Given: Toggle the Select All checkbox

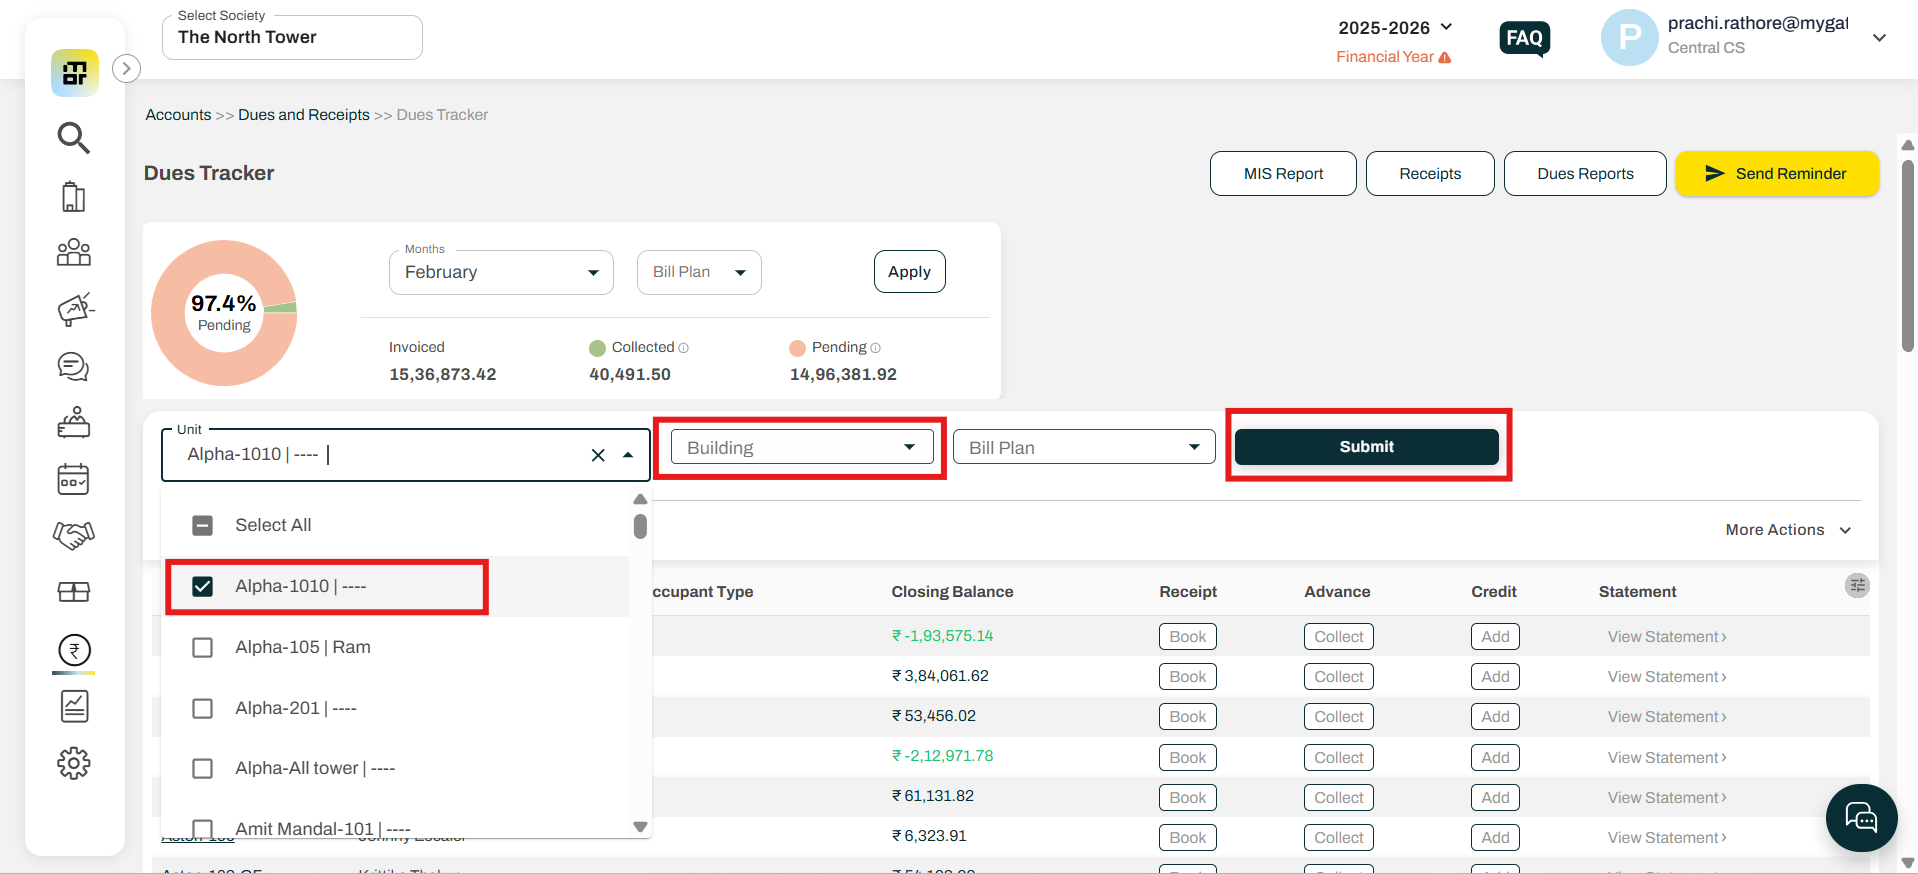Looking at the screenshot, I should (x=203, y=526).
